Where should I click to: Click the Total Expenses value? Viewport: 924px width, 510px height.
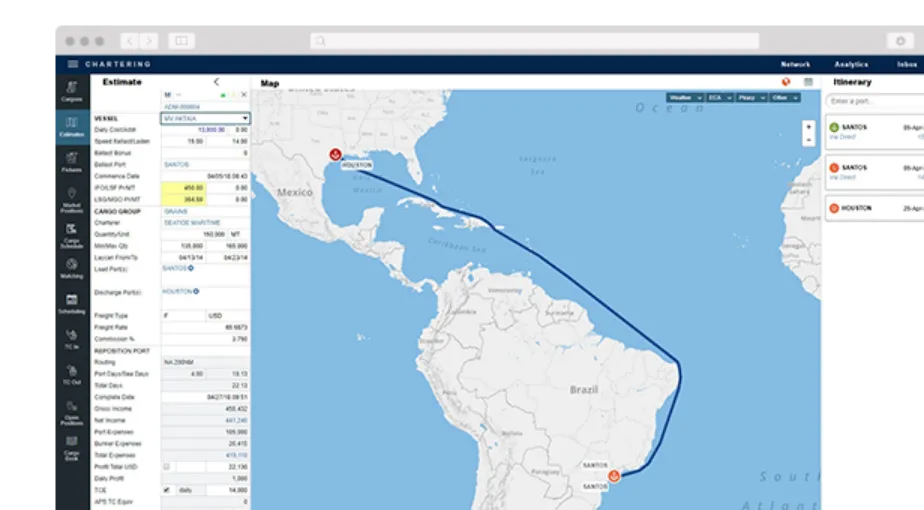tap(236, 455)
